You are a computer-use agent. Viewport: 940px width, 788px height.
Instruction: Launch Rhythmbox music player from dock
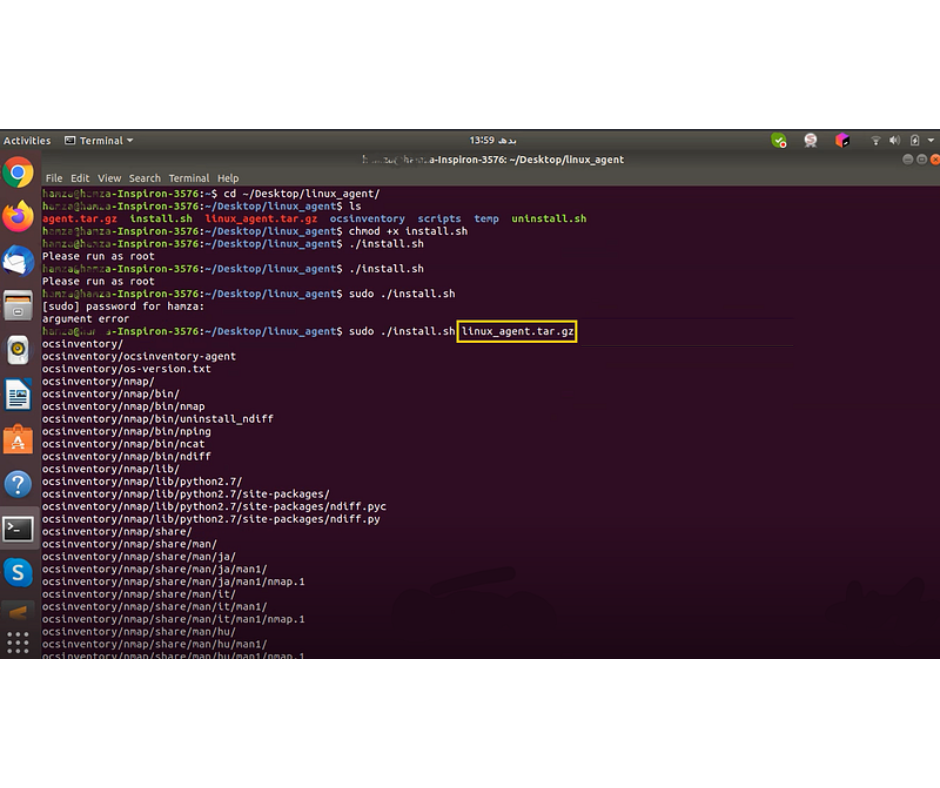(x=18, y=350)
